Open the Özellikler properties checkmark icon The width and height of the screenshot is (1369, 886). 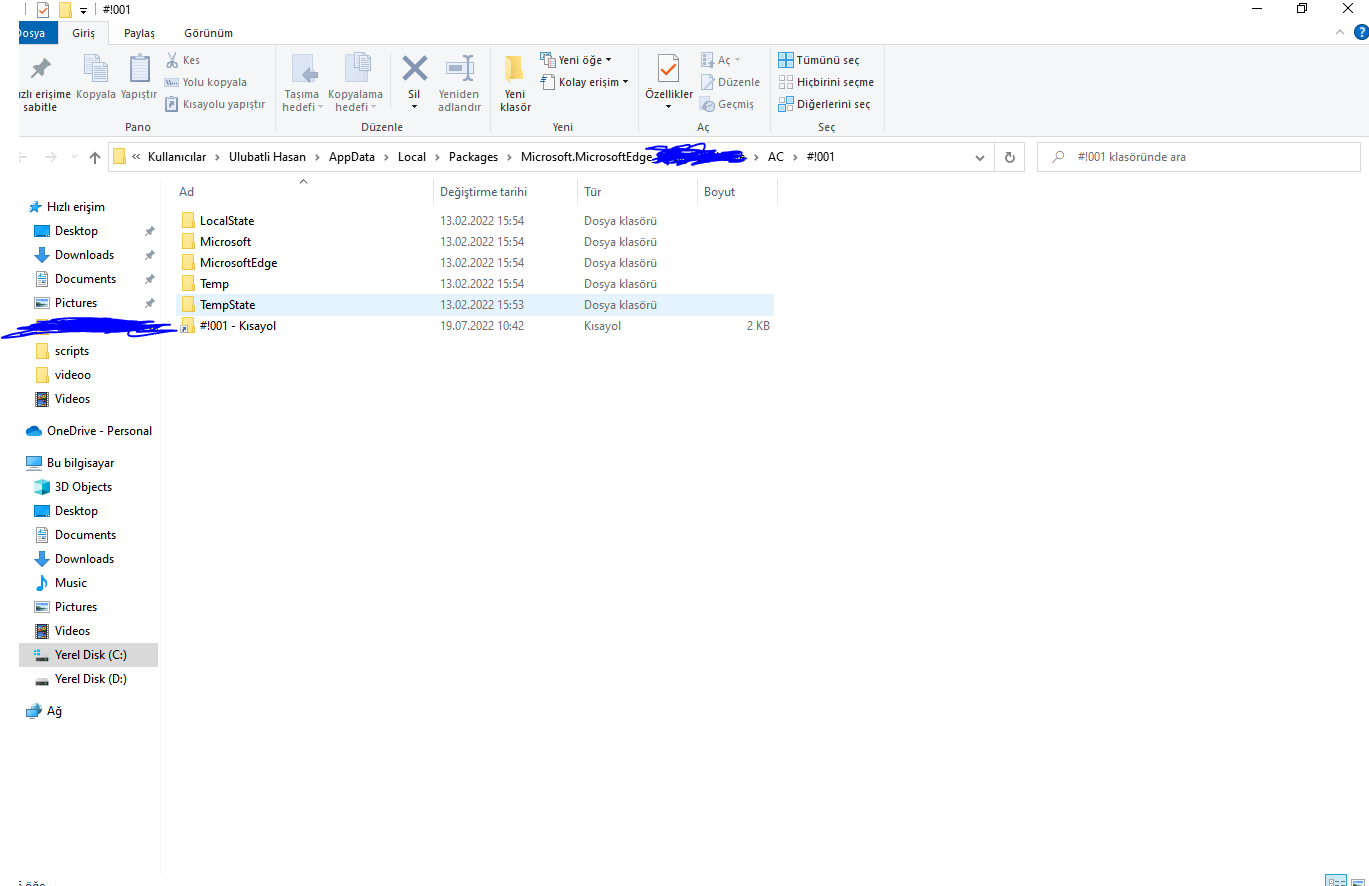[668, 68]
